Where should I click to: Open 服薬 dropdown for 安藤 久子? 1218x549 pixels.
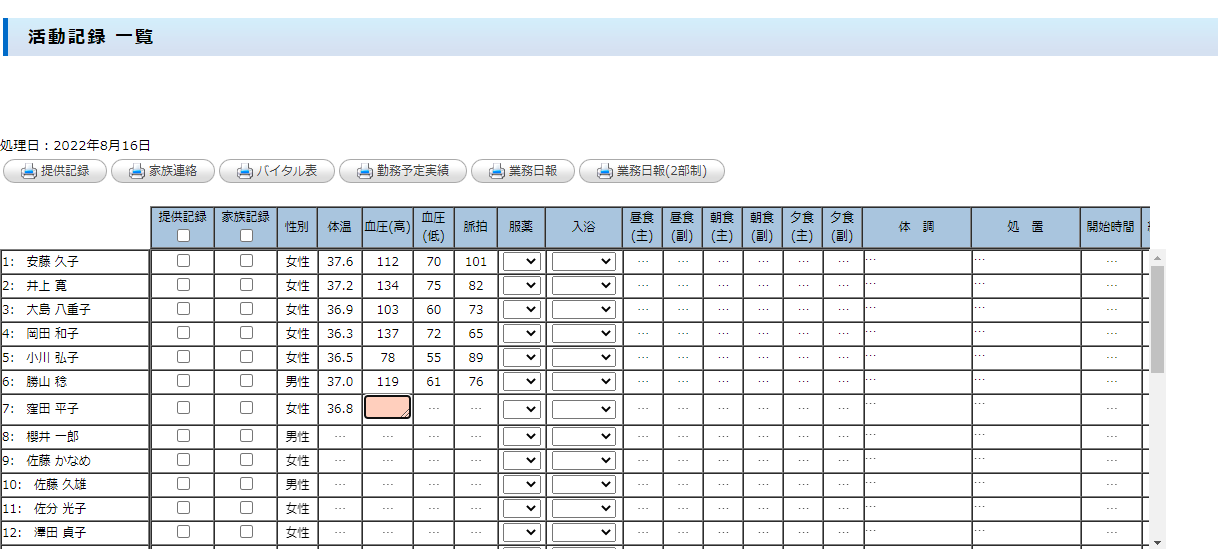click(x=522, y=261)
